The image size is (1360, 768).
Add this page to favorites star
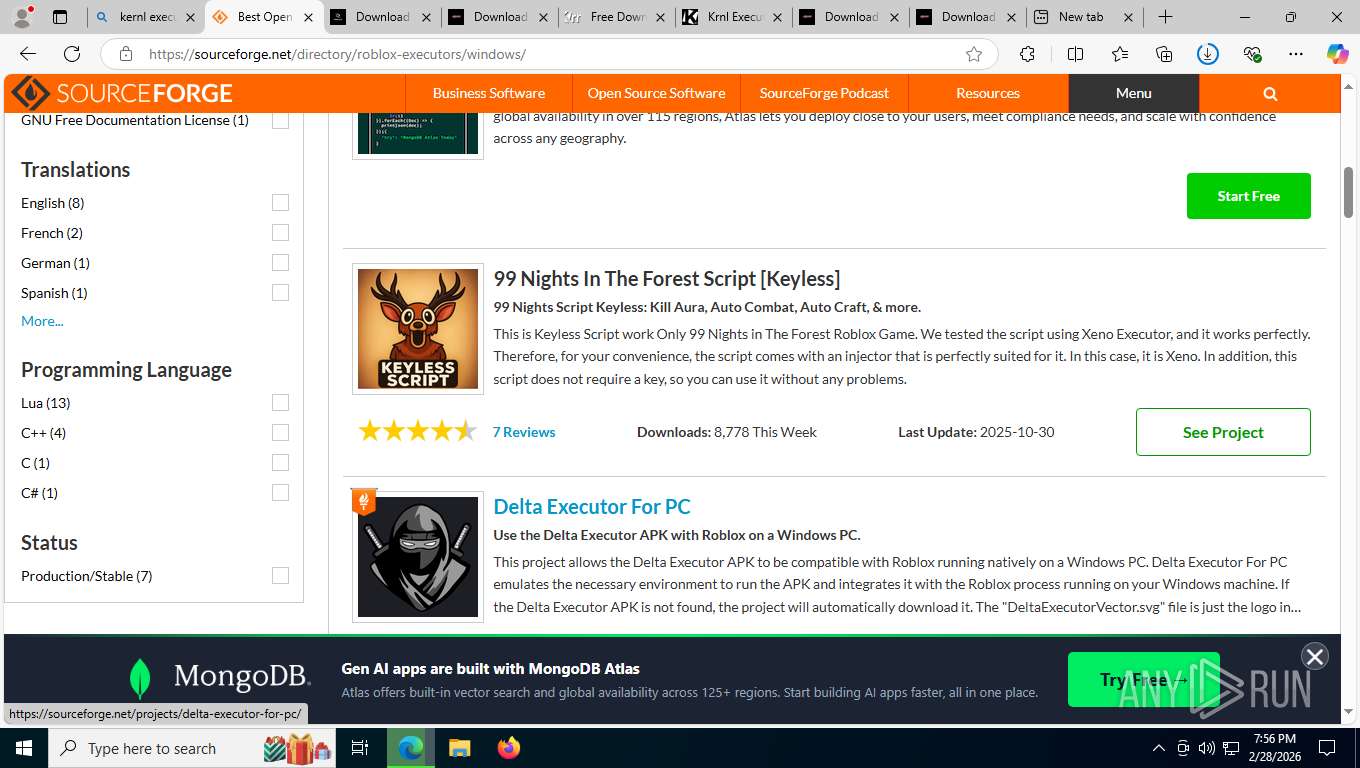pyautogui.click(x=973, y=54)
